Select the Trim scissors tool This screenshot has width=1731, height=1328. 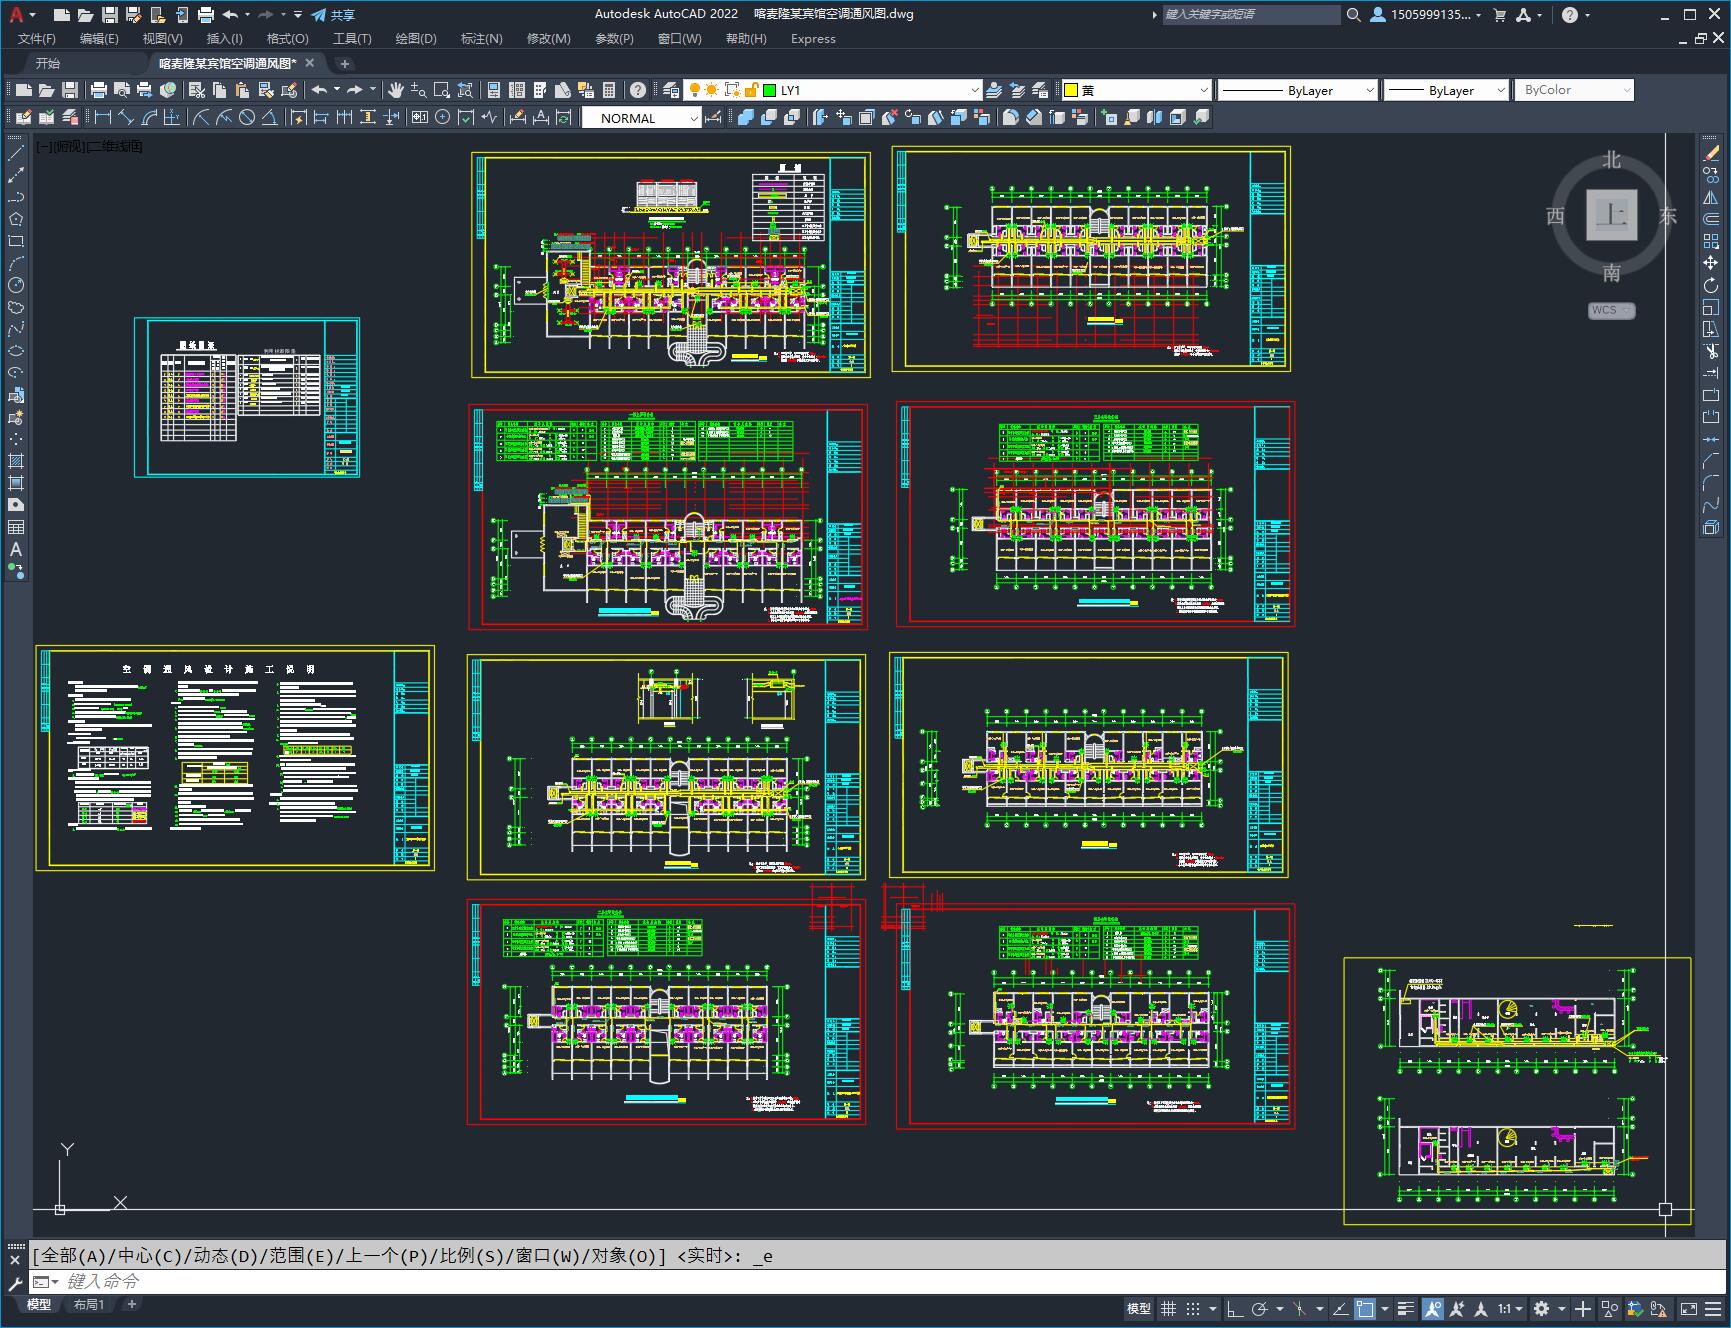(x=1711, y=351)
